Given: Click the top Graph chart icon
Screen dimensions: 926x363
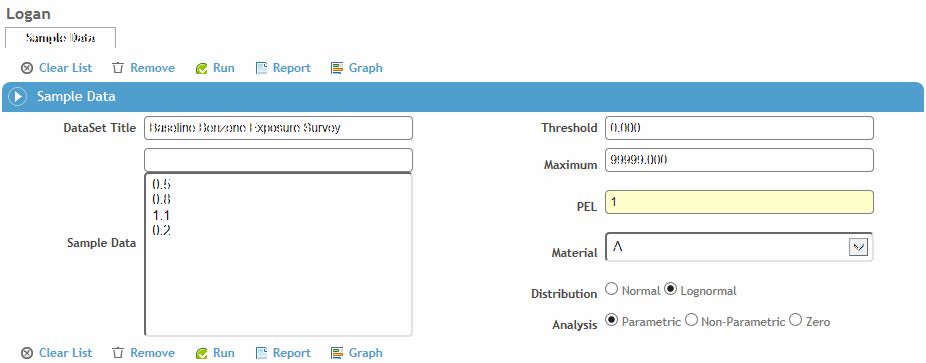Looking at the screenshot, I should (x=337, y=68).
